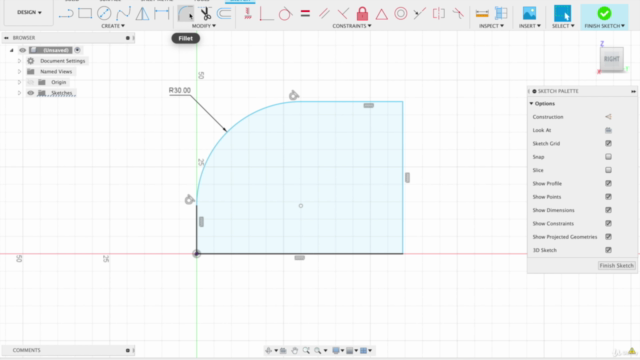The width and height of the screenshot is (640, 360).
Task: Expand the Document Settings tree node
Action: coord(19,61)
